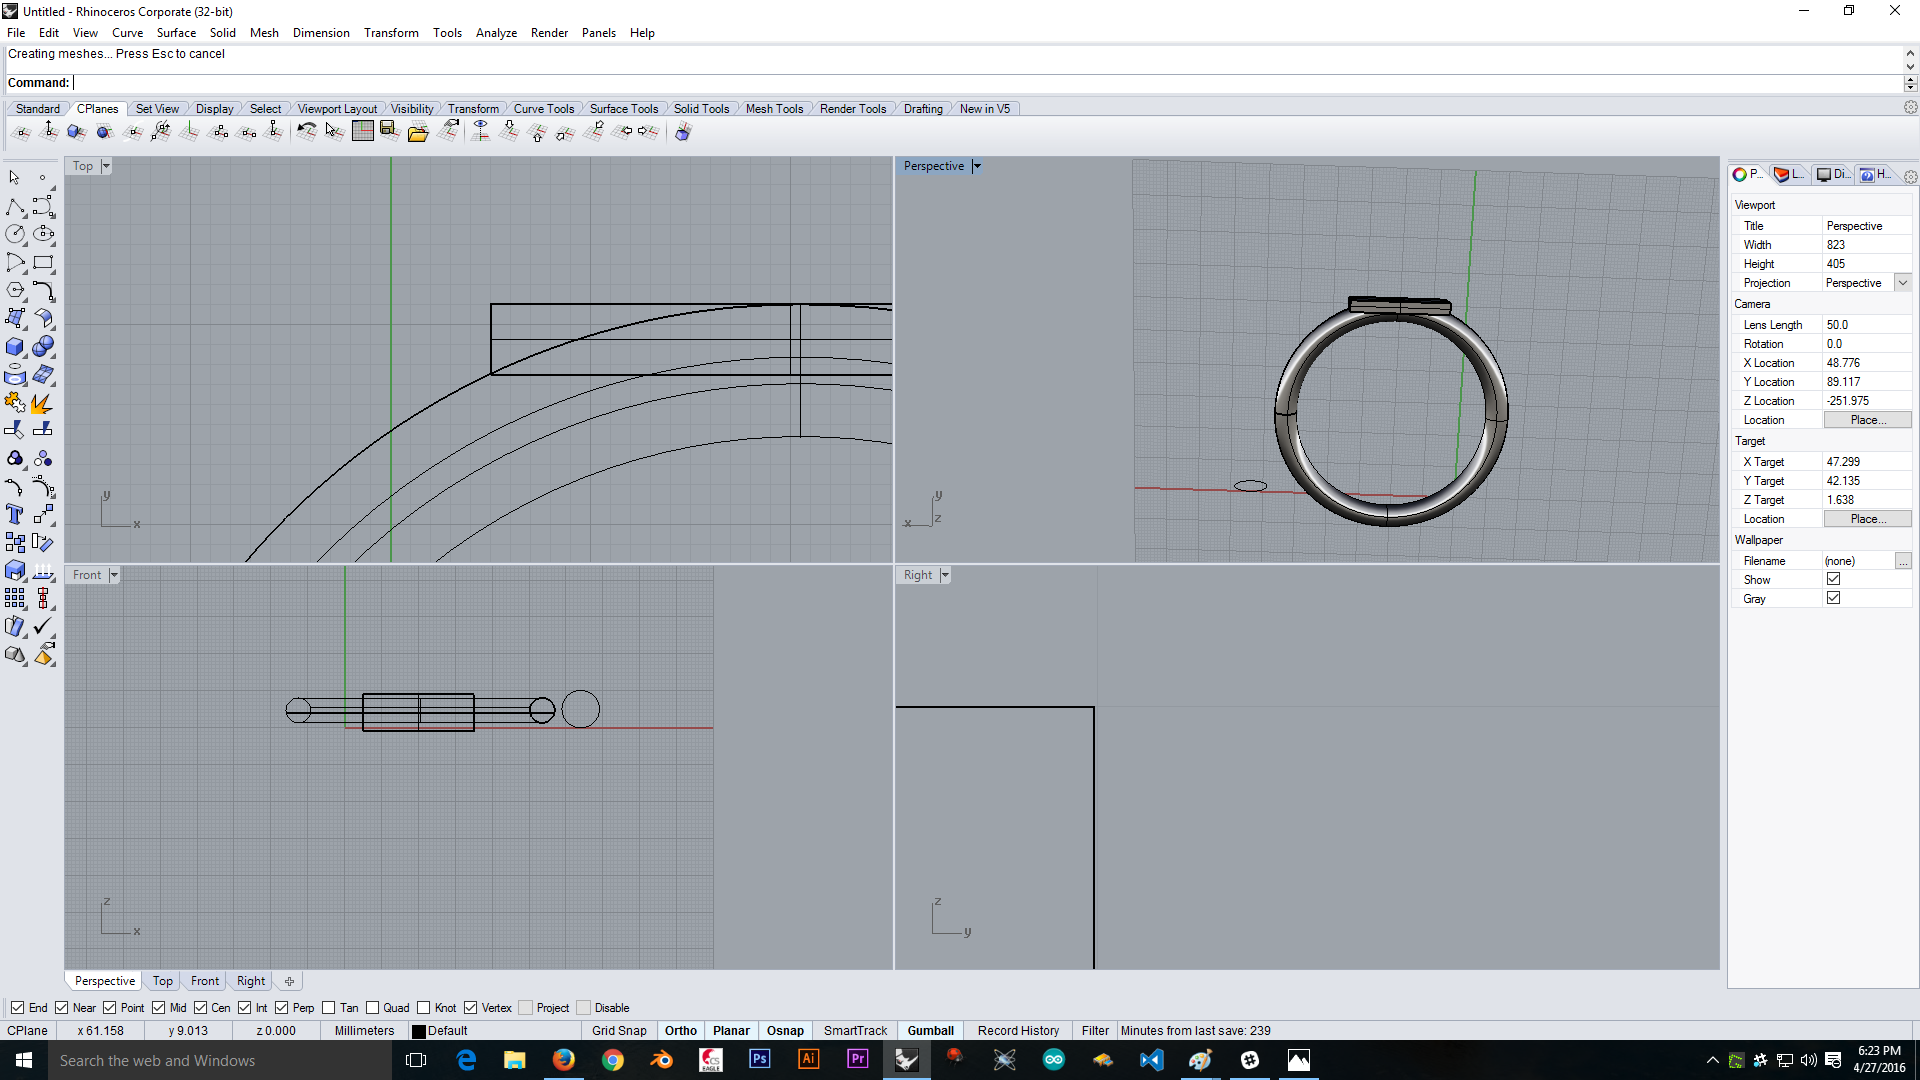
Task: Toggle the Near osnap checkbox
Action: click(x=62, y=1008)
